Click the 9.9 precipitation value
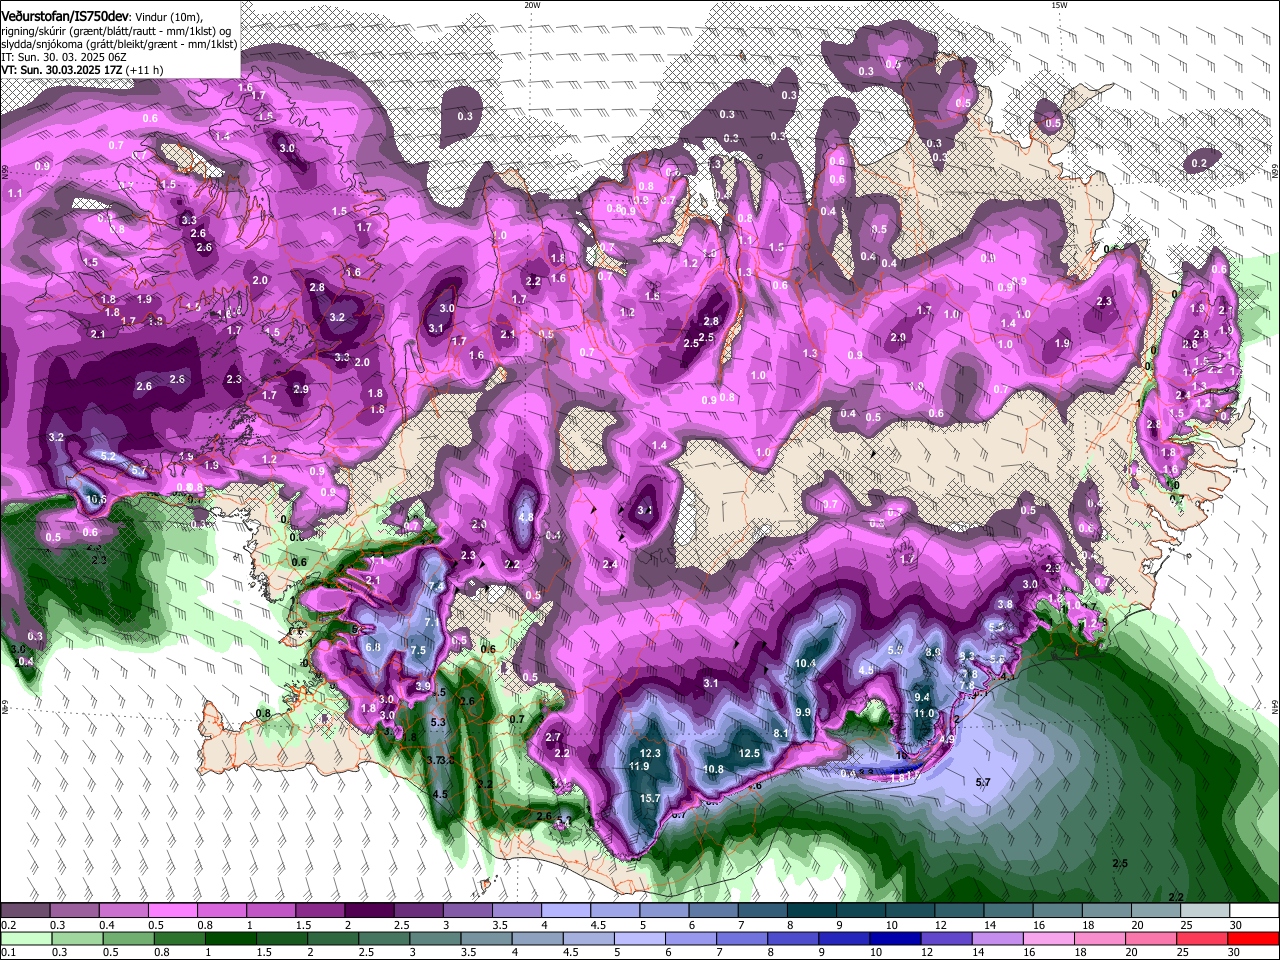The height and width of the screenshot is (960, 1280). [x=803, y=712]
